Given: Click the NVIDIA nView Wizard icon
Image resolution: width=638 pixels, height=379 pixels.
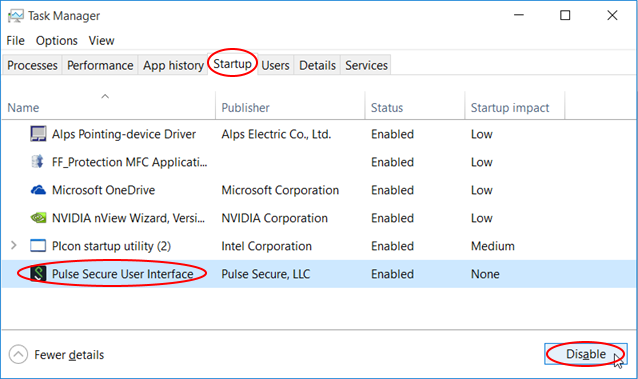Looking at the screenshot, I should pos(38,218).
